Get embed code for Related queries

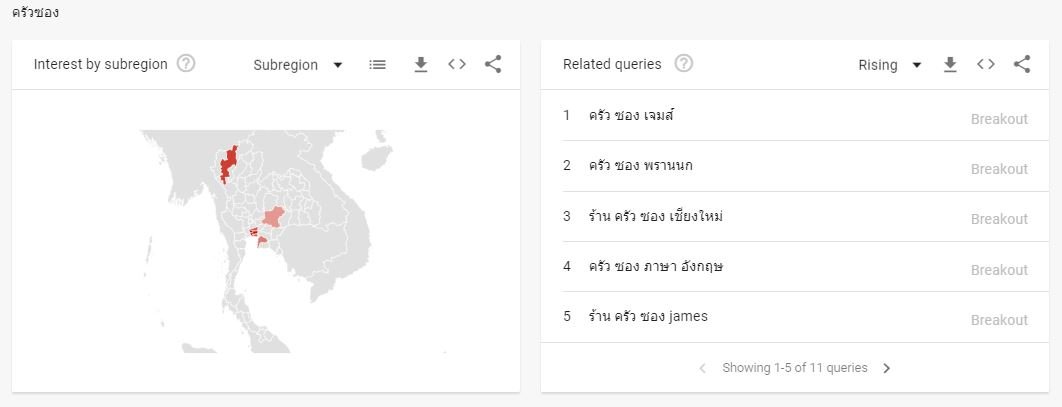pos(986,65)
